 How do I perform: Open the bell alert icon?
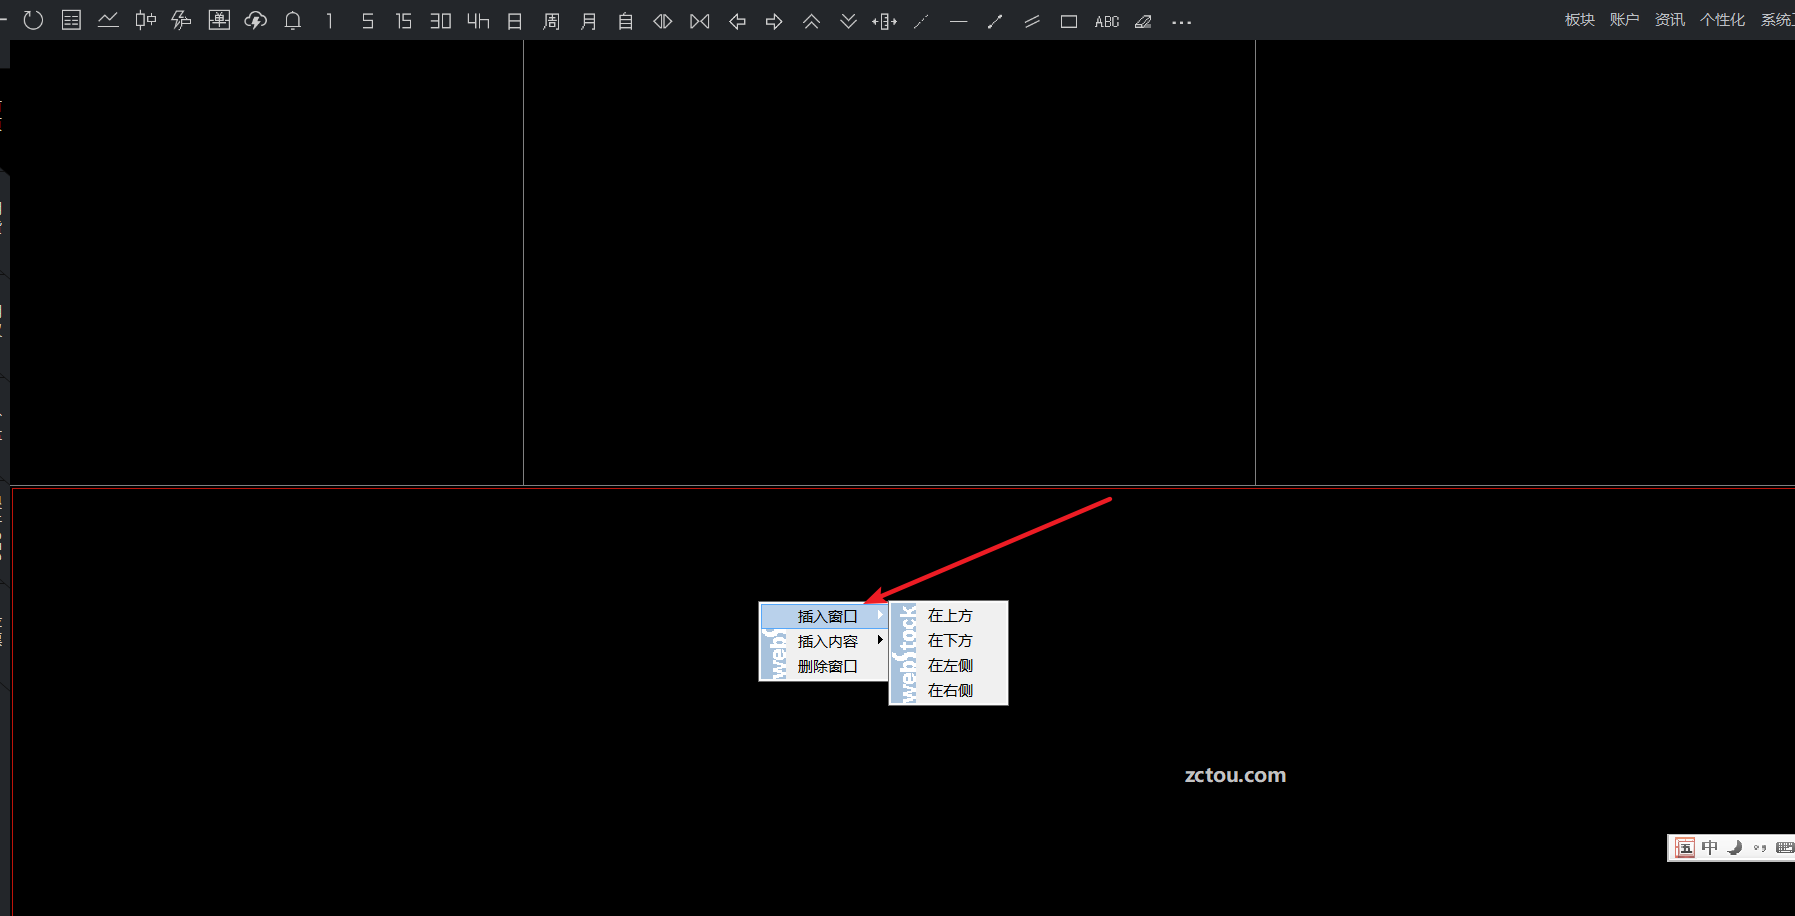293,21
